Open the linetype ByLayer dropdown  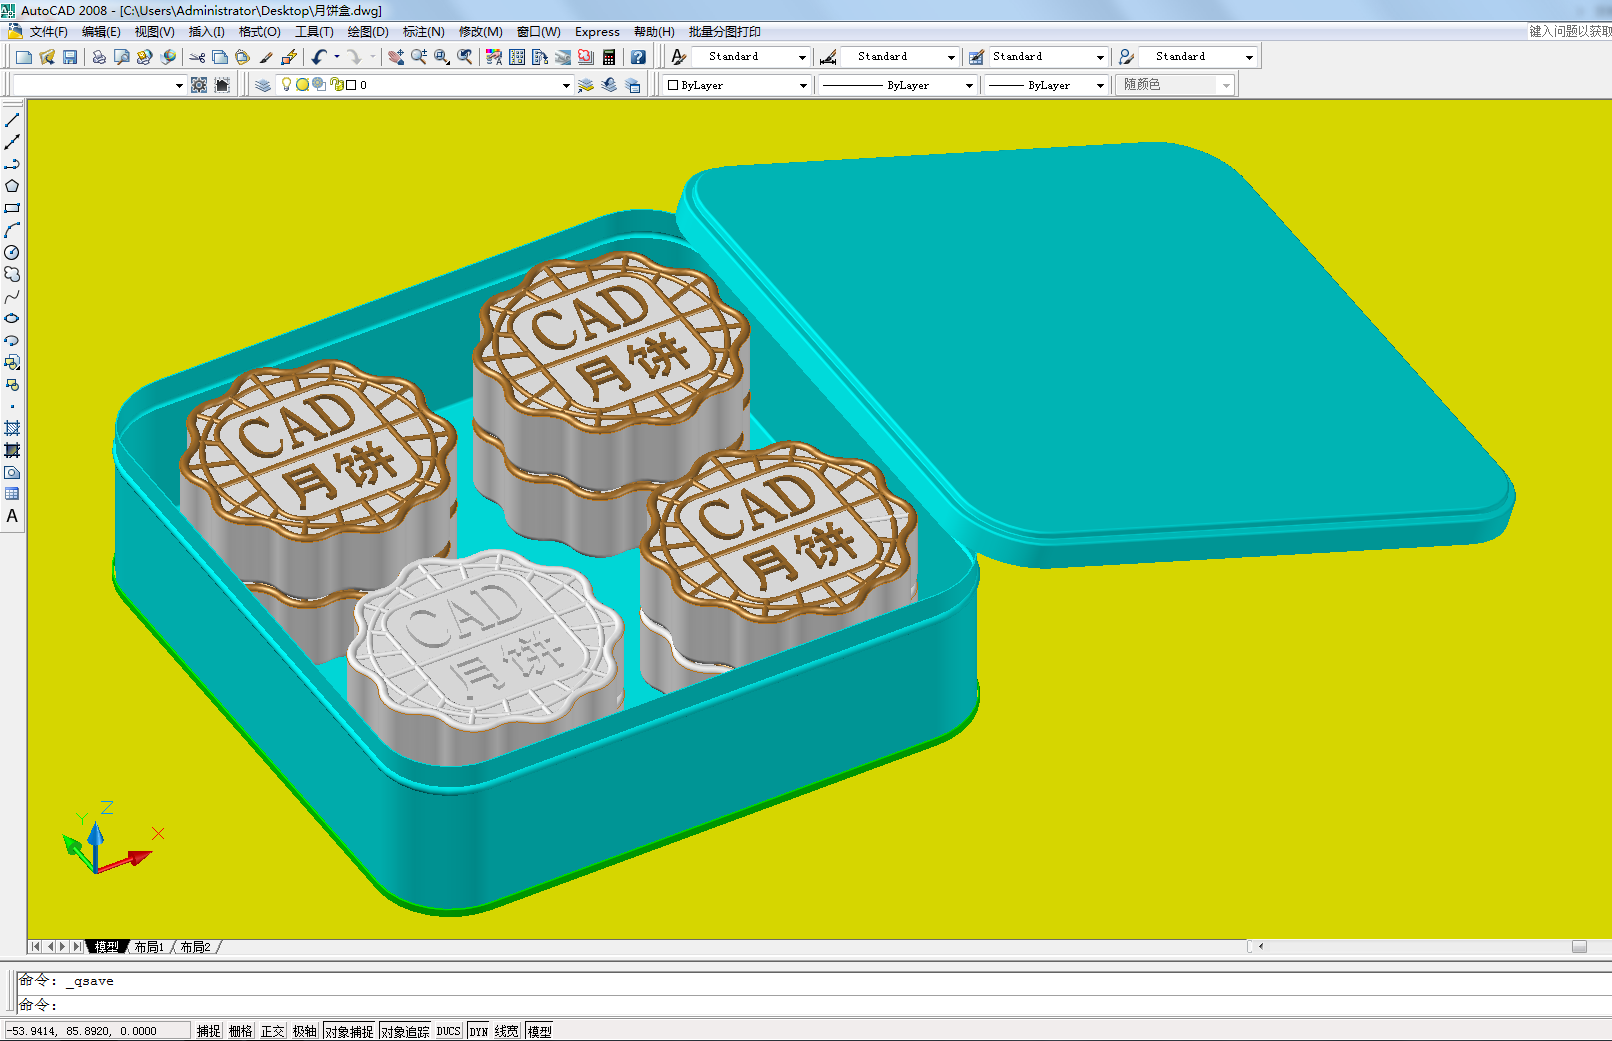point(969,85)
